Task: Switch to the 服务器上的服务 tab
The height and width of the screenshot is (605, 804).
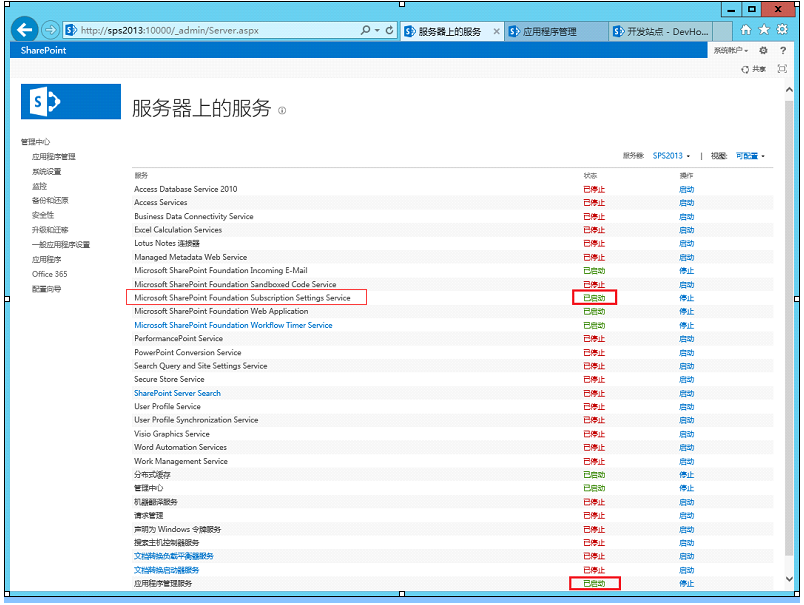Action: [449, 31]
